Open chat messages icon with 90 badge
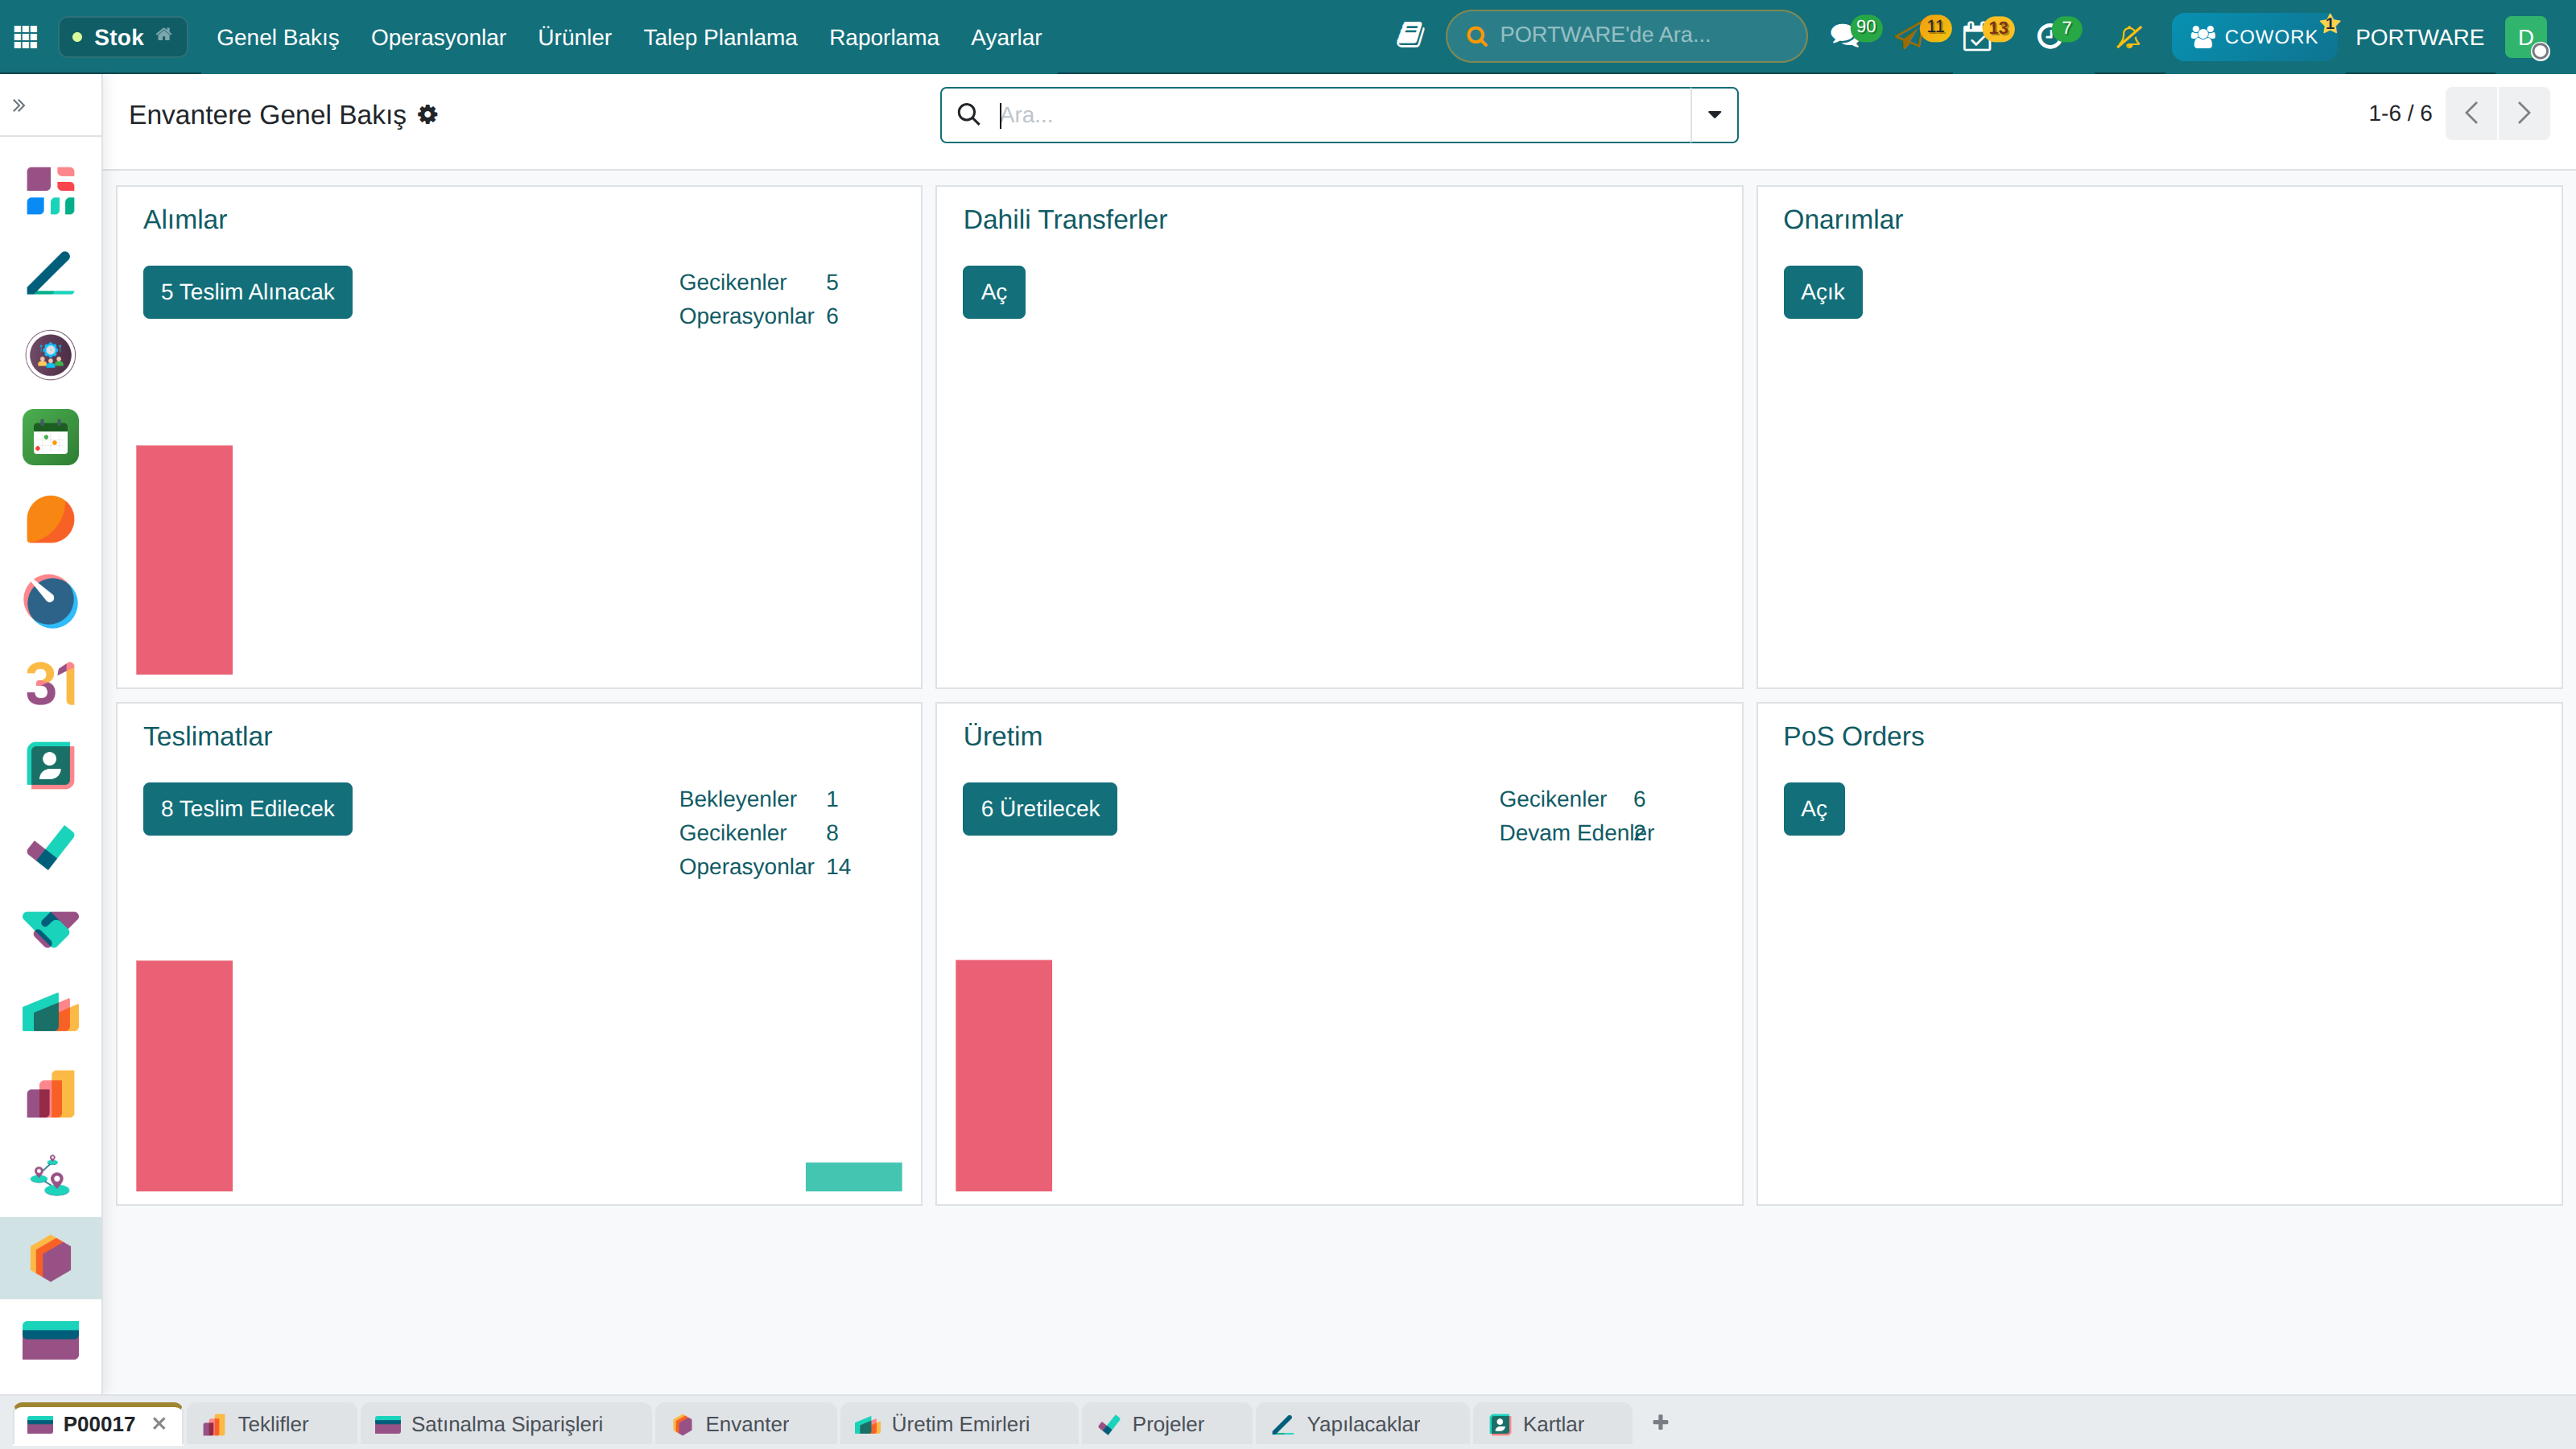The image size is (2576, 1449). 1845,37
